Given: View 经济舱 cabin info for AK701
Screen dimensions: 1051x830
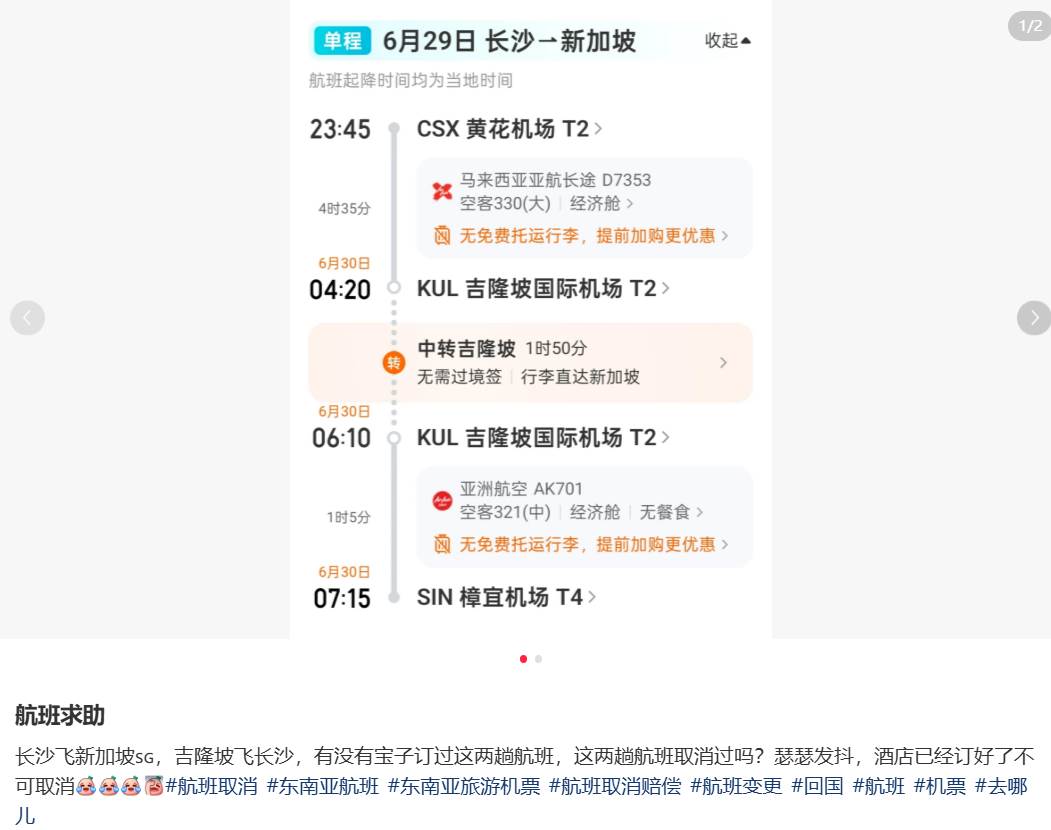Looking at the screenshot, I should 595,512.
